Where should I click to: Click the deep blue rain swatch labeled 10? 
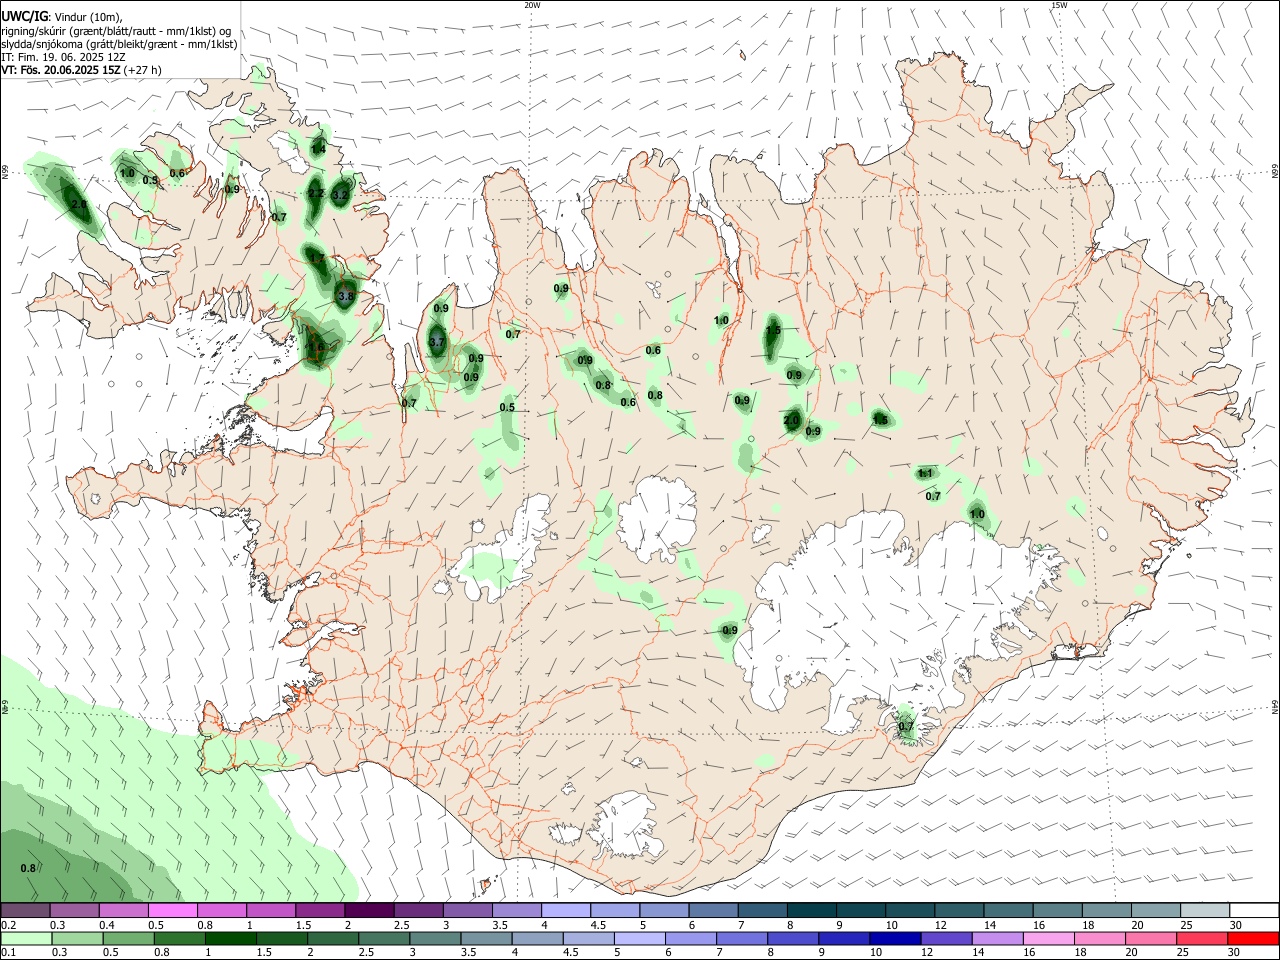893,939
